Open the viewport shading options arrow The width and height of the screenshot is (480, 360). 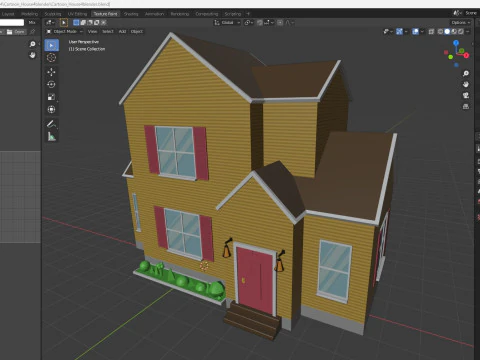[467, 31]
